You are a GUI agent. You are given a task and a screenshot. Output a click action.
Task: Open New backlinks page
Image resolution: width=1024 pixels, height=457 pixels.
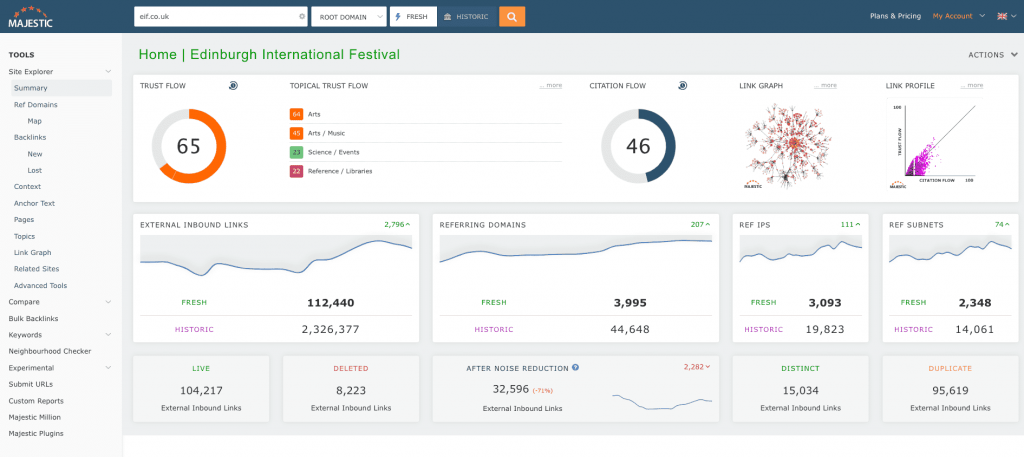tap(35, 154)
